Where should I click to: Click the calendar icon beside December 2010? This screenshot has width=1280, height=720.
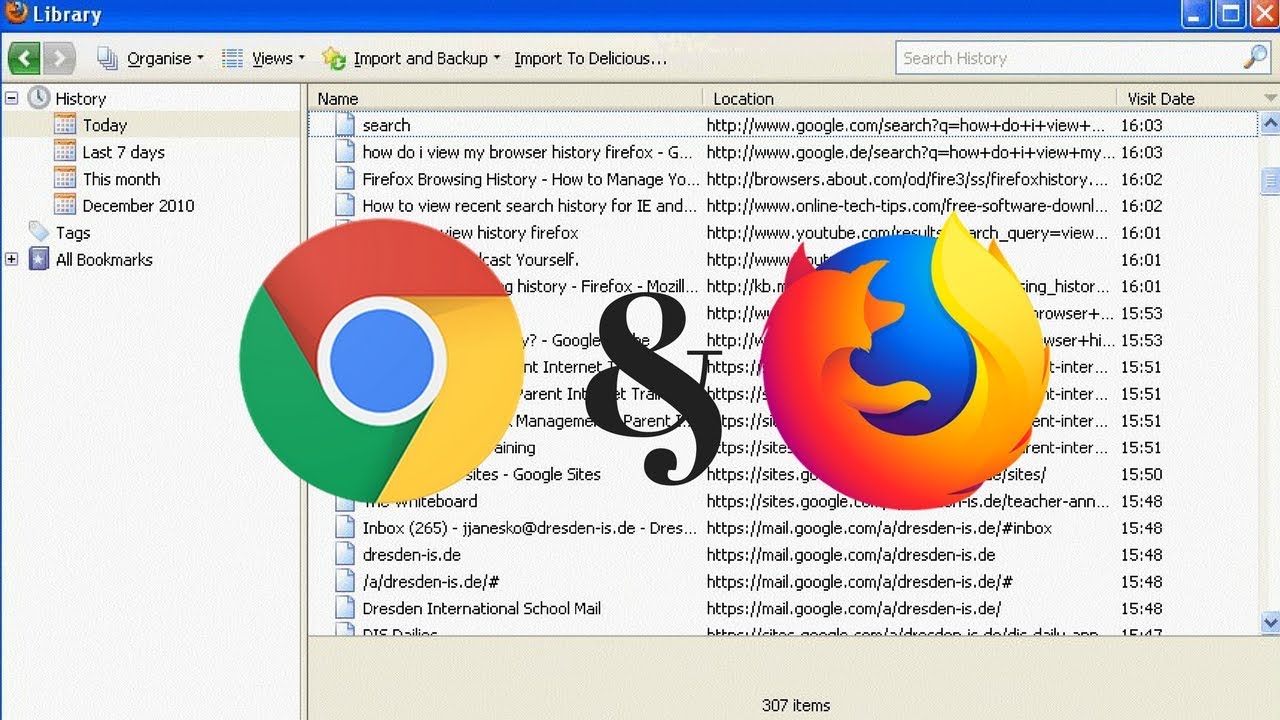(x=65, y=205)
